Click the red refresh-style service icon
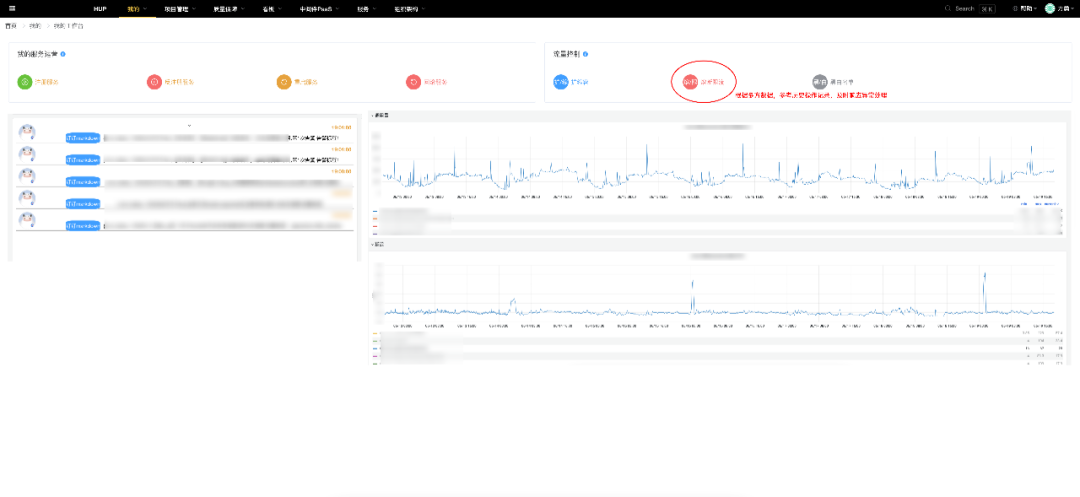Image resolution: width=1080 pixels, height=497 pixels. point(413,82)
